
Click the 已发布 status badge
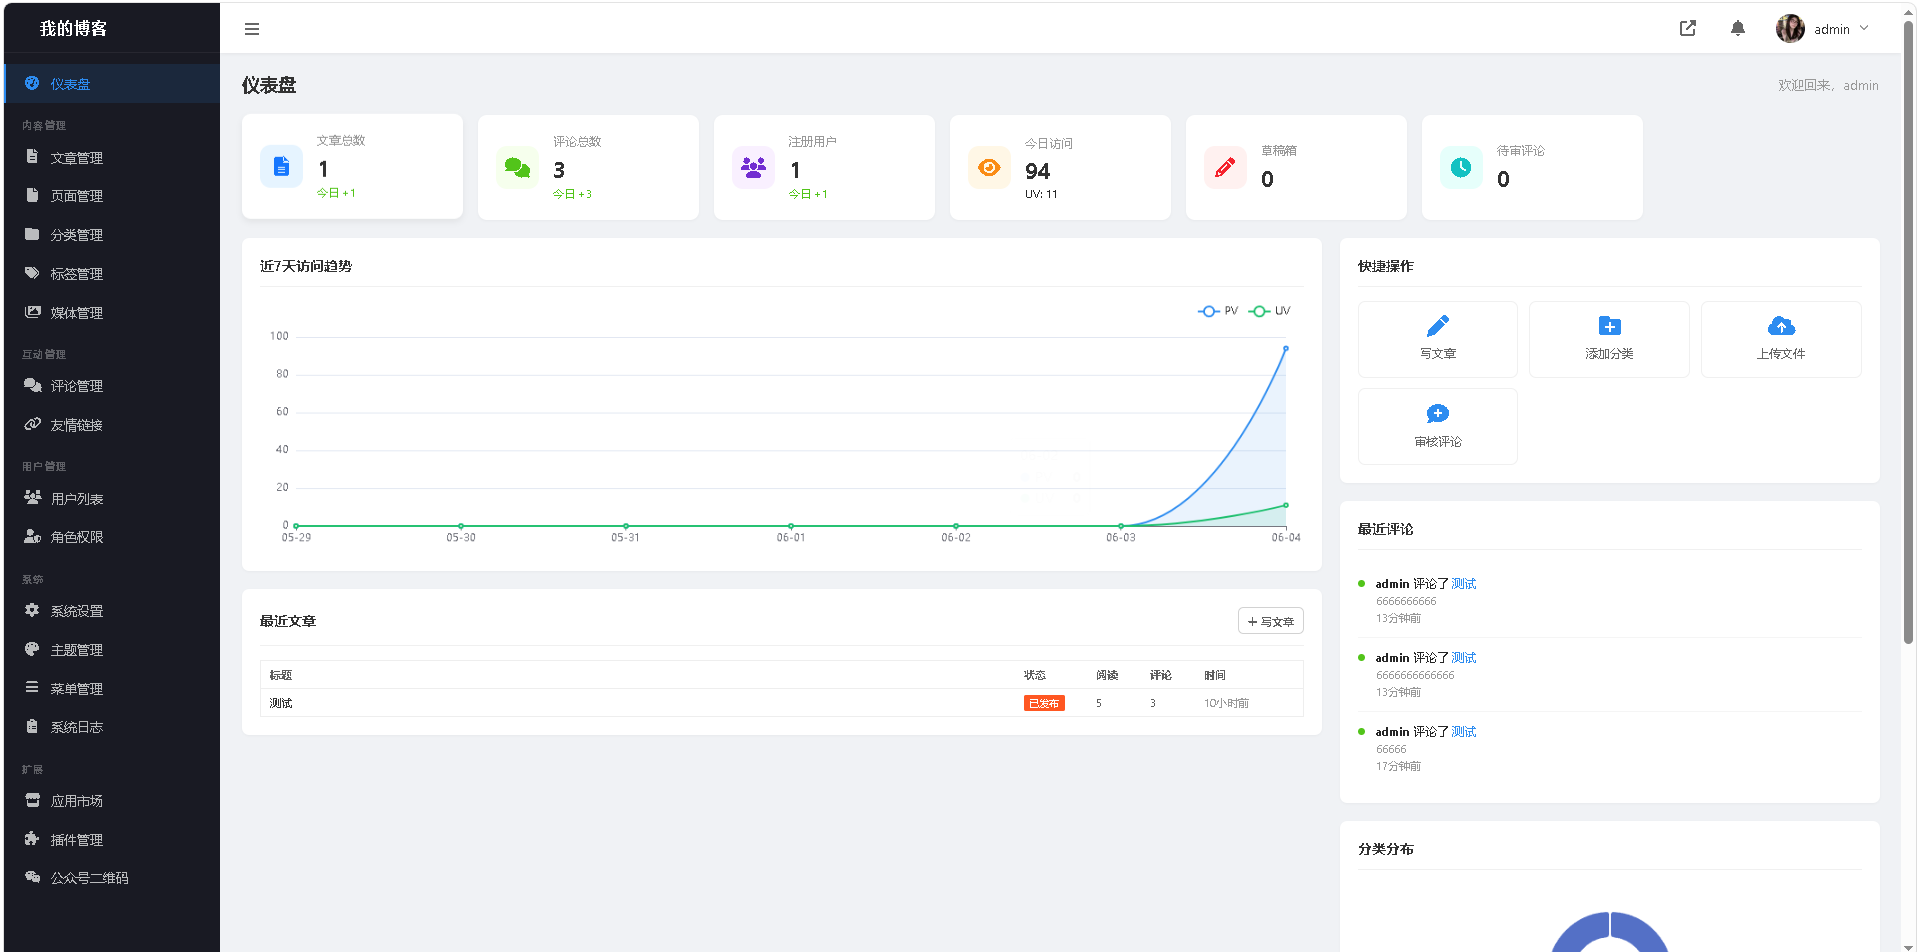coord(1044,703)
